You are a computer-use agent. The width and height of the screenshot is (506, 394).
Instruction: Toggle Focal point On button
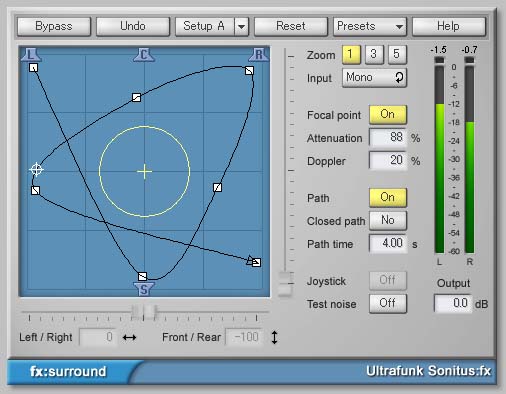(388, 114)
